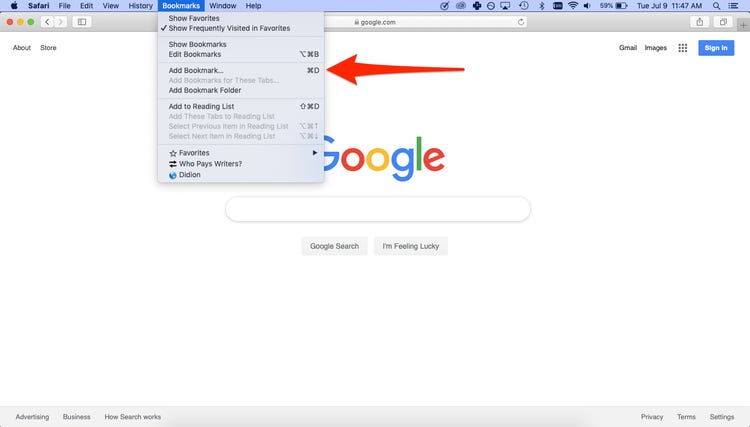
Task: Go forward with Safari forward arrow
Action: click(60, 22)
